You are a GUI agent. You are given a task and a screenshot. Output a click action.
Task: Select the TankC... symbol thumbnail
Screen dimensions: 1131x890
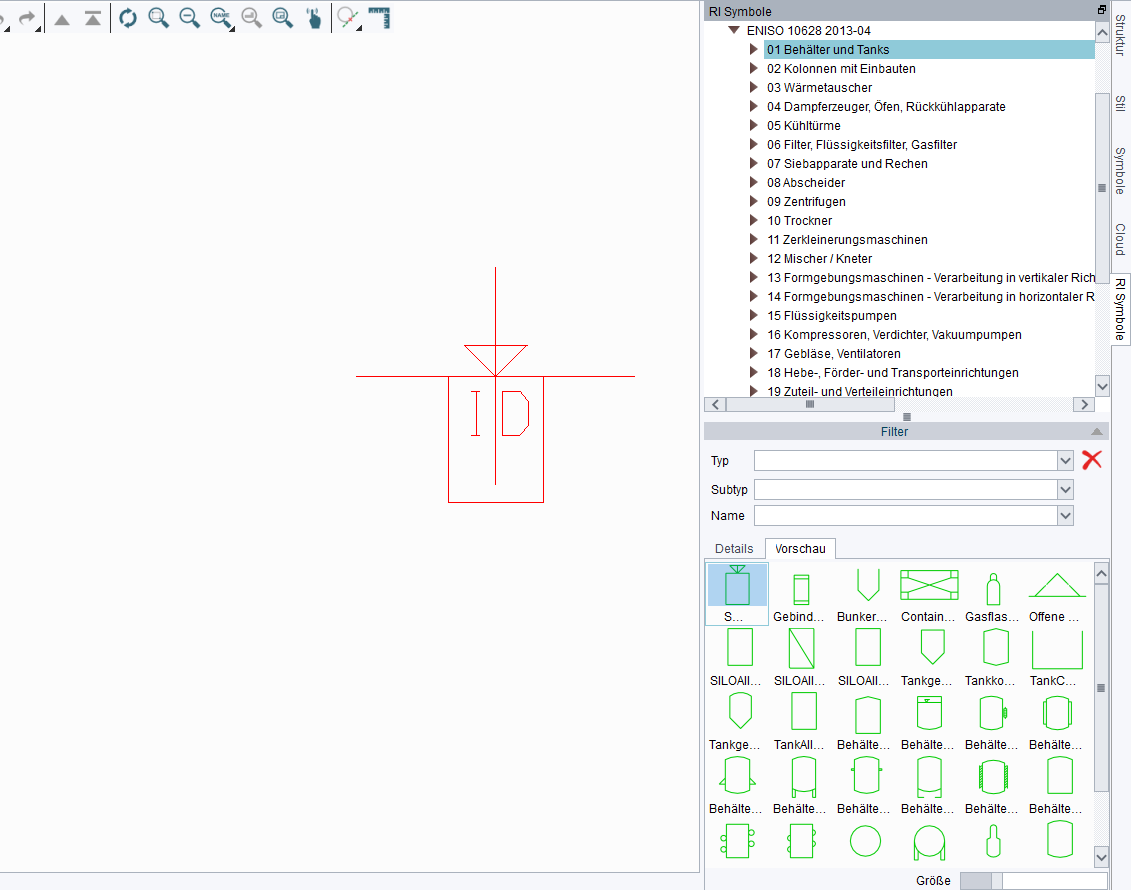click(x=1056, y=657)
